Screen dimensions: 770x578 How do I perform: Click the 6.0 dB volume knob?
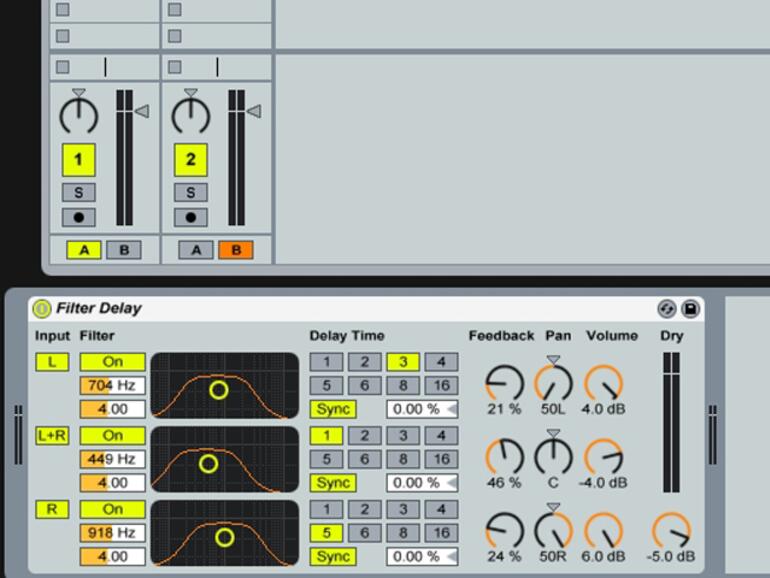(604, 531)
